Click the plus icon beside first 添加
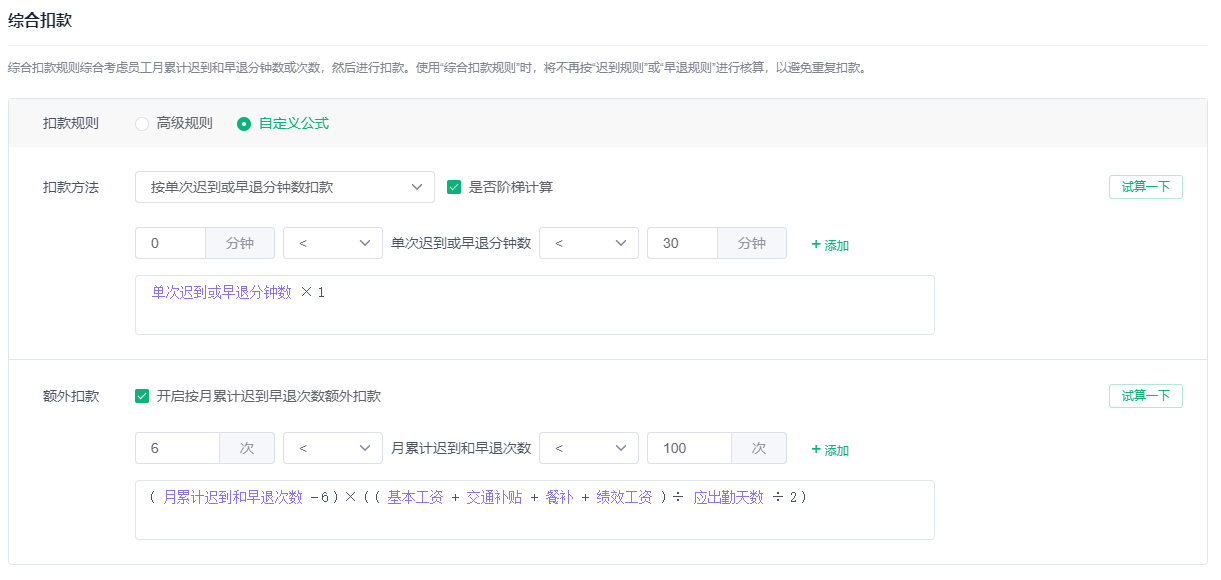This screenshot has height=580, width=1221. (x=815, y=245)
